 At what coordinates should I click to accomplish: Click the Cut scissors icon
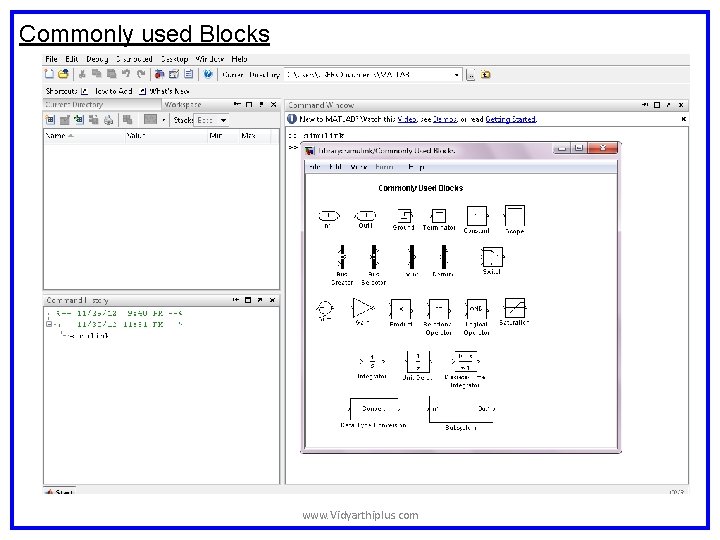(82, 74)
